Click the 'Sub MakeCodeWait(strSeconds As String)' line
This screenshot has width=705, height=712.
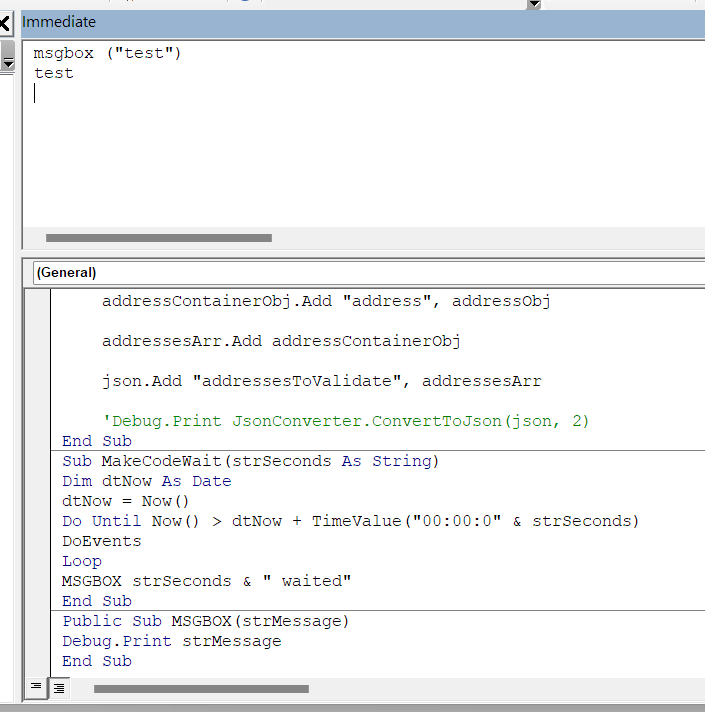(x=251, y=461)
